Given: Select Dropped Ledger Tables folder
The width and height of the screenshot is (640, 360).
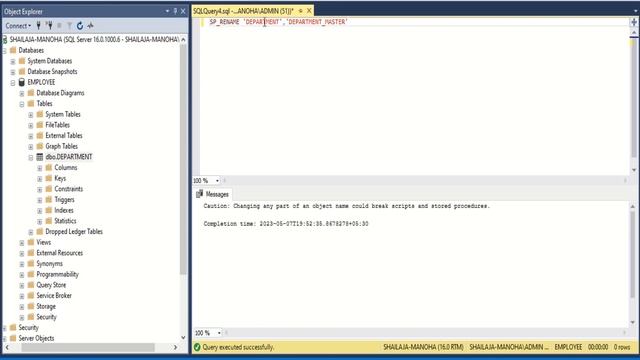Looking at the screenshot, I should (74, 231).
